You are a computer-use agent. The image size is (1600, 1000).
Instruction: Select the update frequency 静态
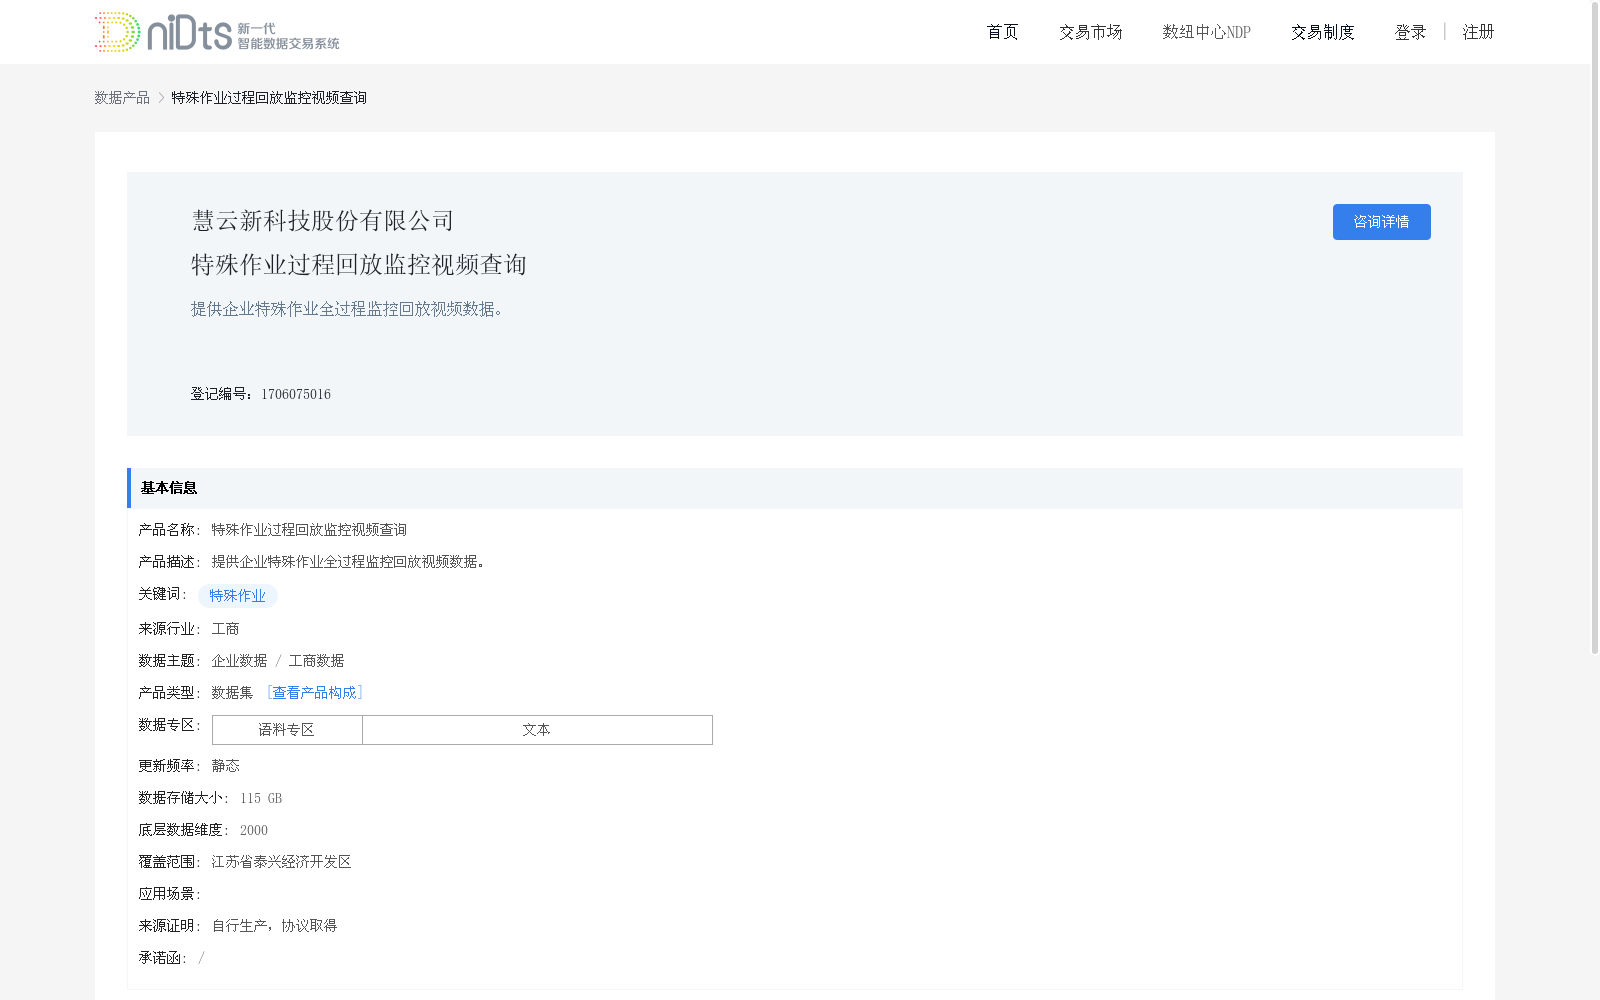pyautogui.click(x=225, y=766)
